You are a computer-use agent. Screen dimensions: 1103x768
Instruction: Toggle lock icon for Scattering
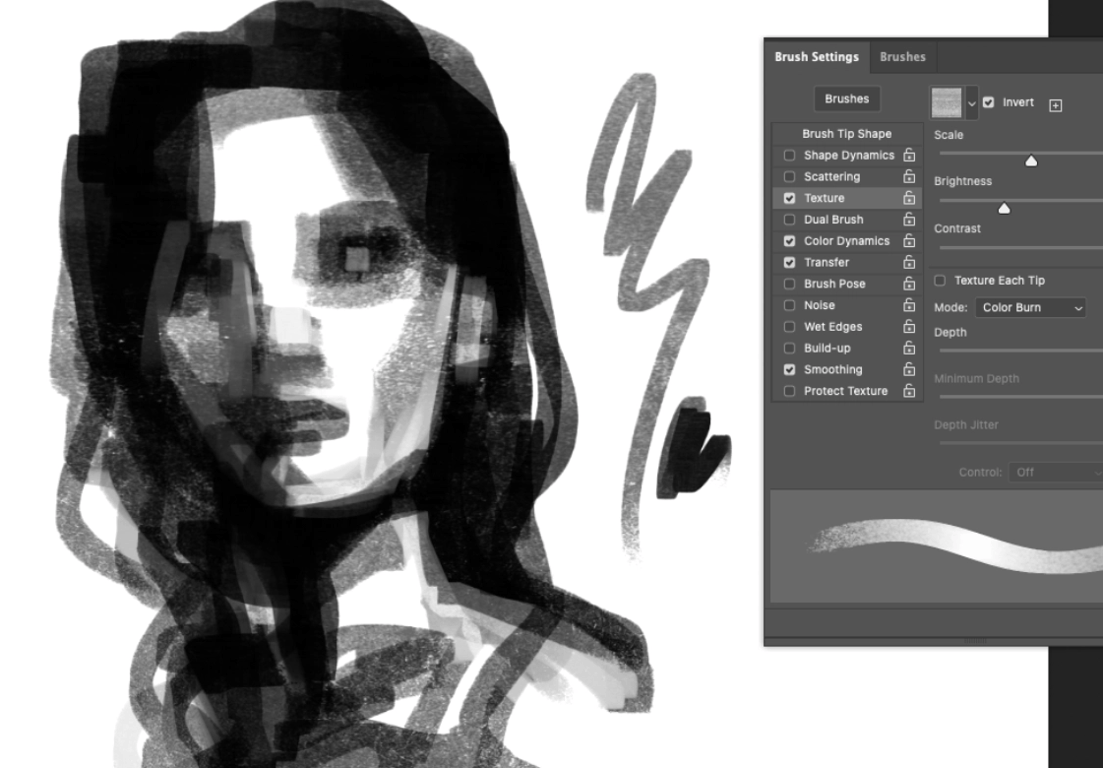click(x=909, y=176)
